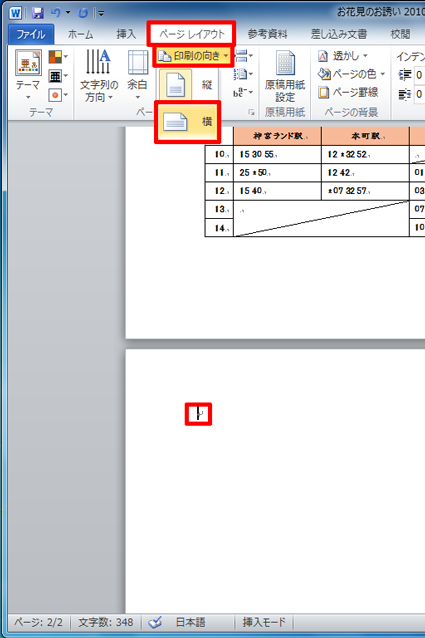425x638 pixels.
Task: Click the spell check icon in status bar
Action: pyautogui.click(x=155, y=622)
